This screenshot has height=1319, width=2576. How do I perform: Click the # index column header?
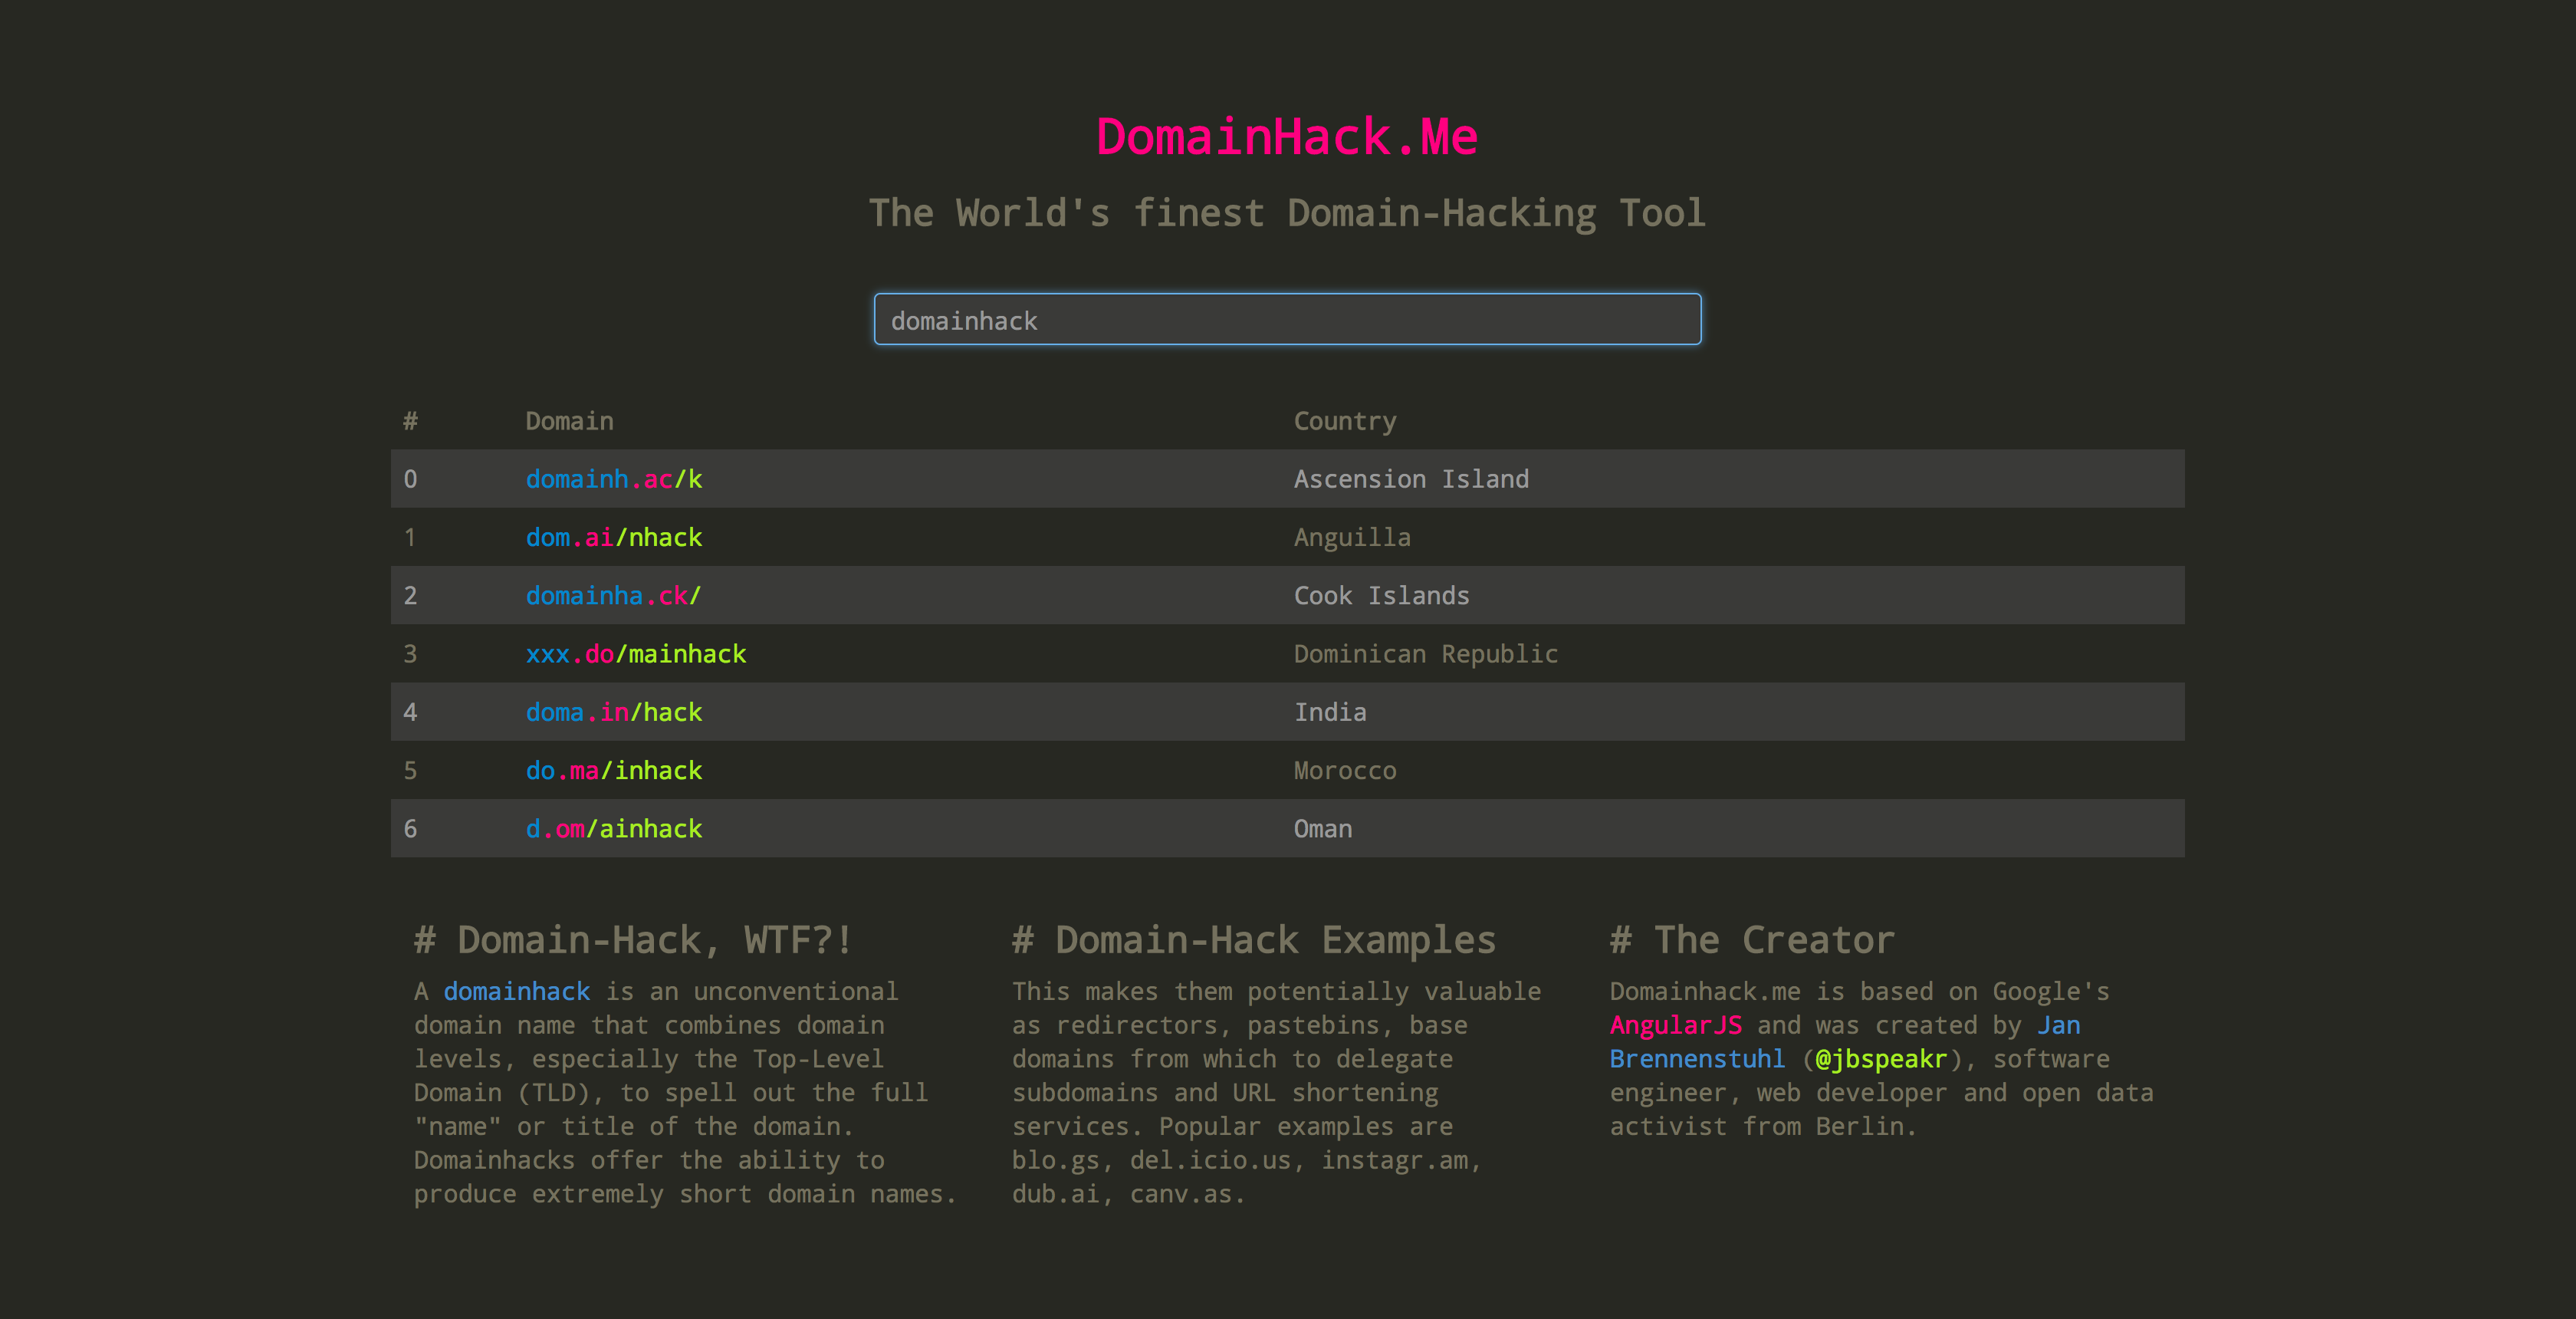[410, 421]
